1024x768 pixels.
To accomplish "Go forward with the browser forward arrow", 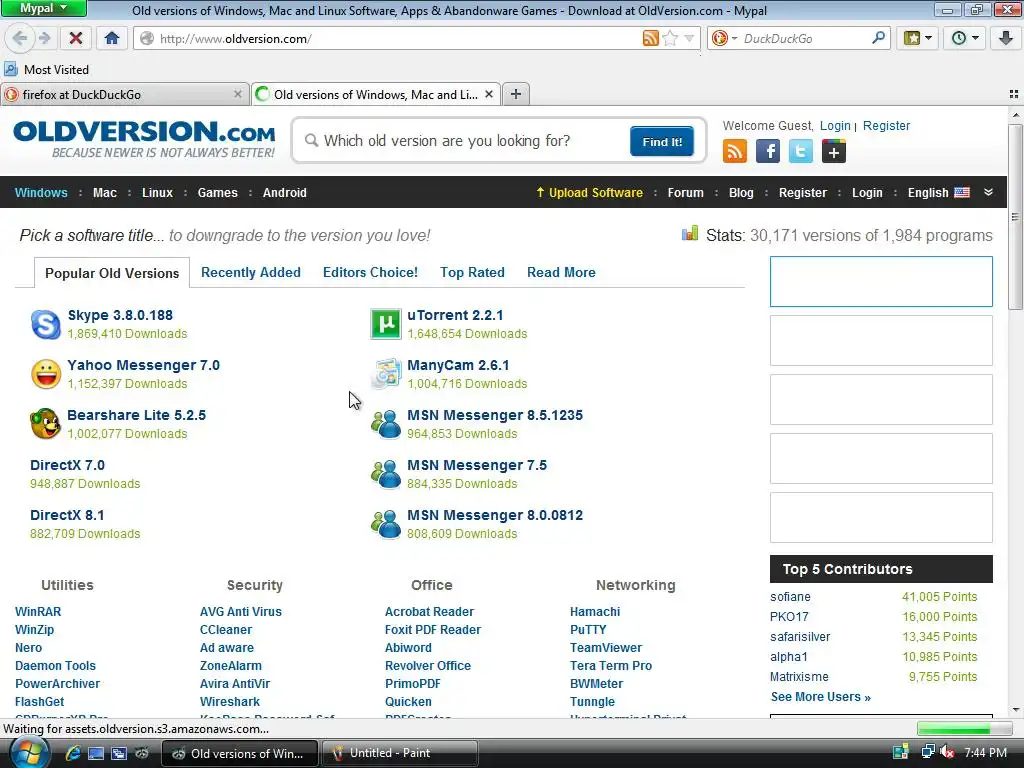I will (x=44, y=38).
